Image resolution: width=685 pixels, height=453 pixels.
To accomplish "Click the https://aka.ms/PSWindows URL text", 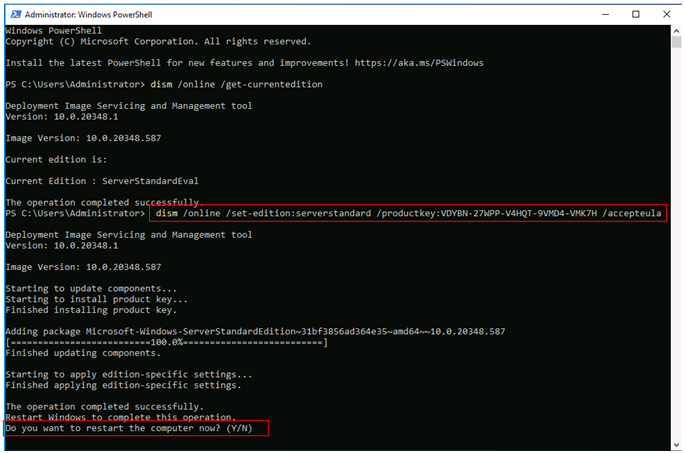I will click(419, 63).
